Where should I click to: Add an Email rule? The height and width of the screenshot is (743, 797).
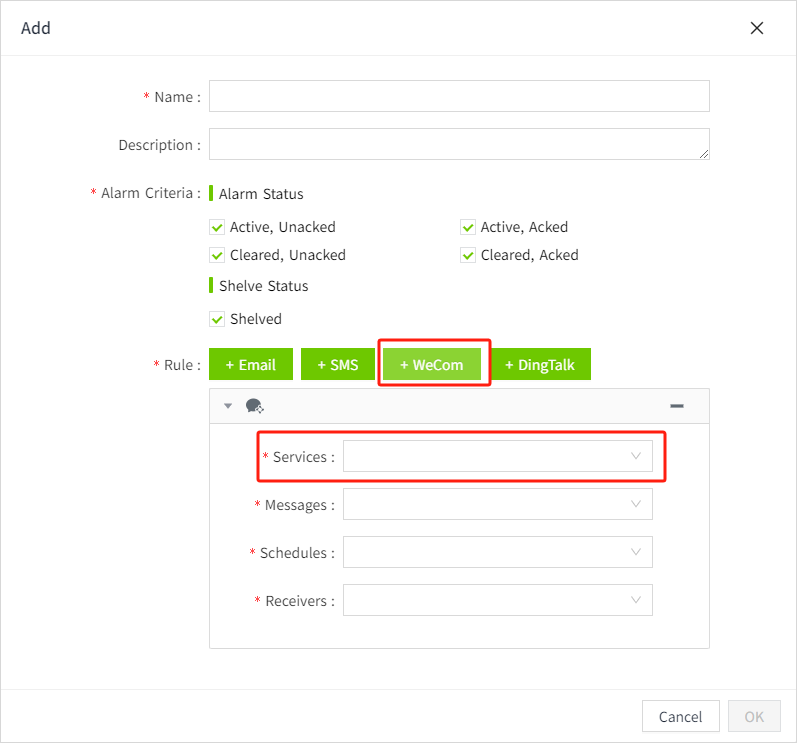[x=250, y=365]
